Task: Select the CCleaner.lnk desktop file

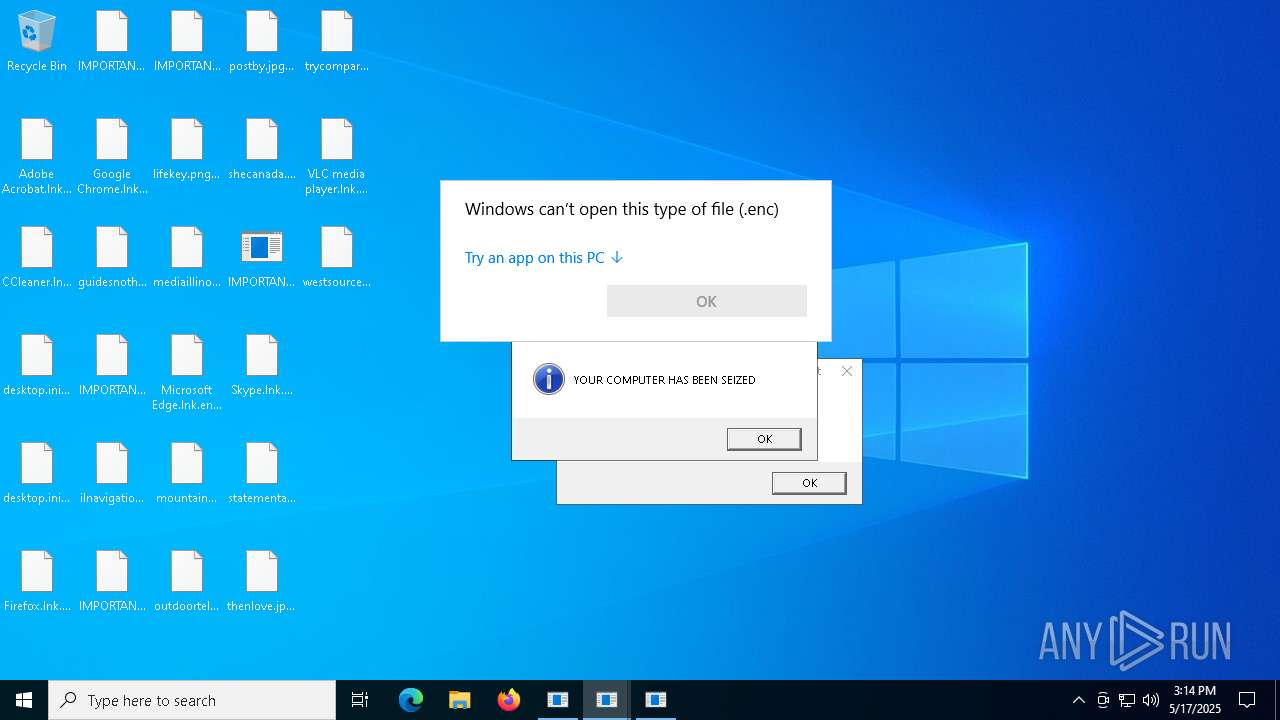Action: pos(37,257)
